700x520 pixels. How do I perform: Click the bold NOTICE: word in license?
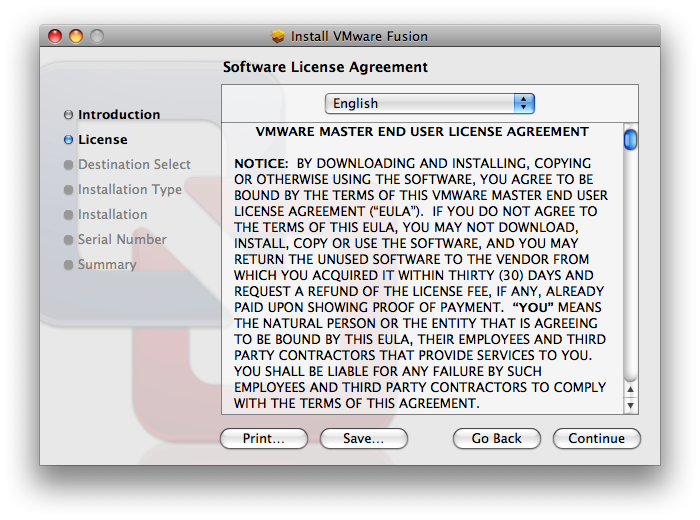tap(261, 163)
